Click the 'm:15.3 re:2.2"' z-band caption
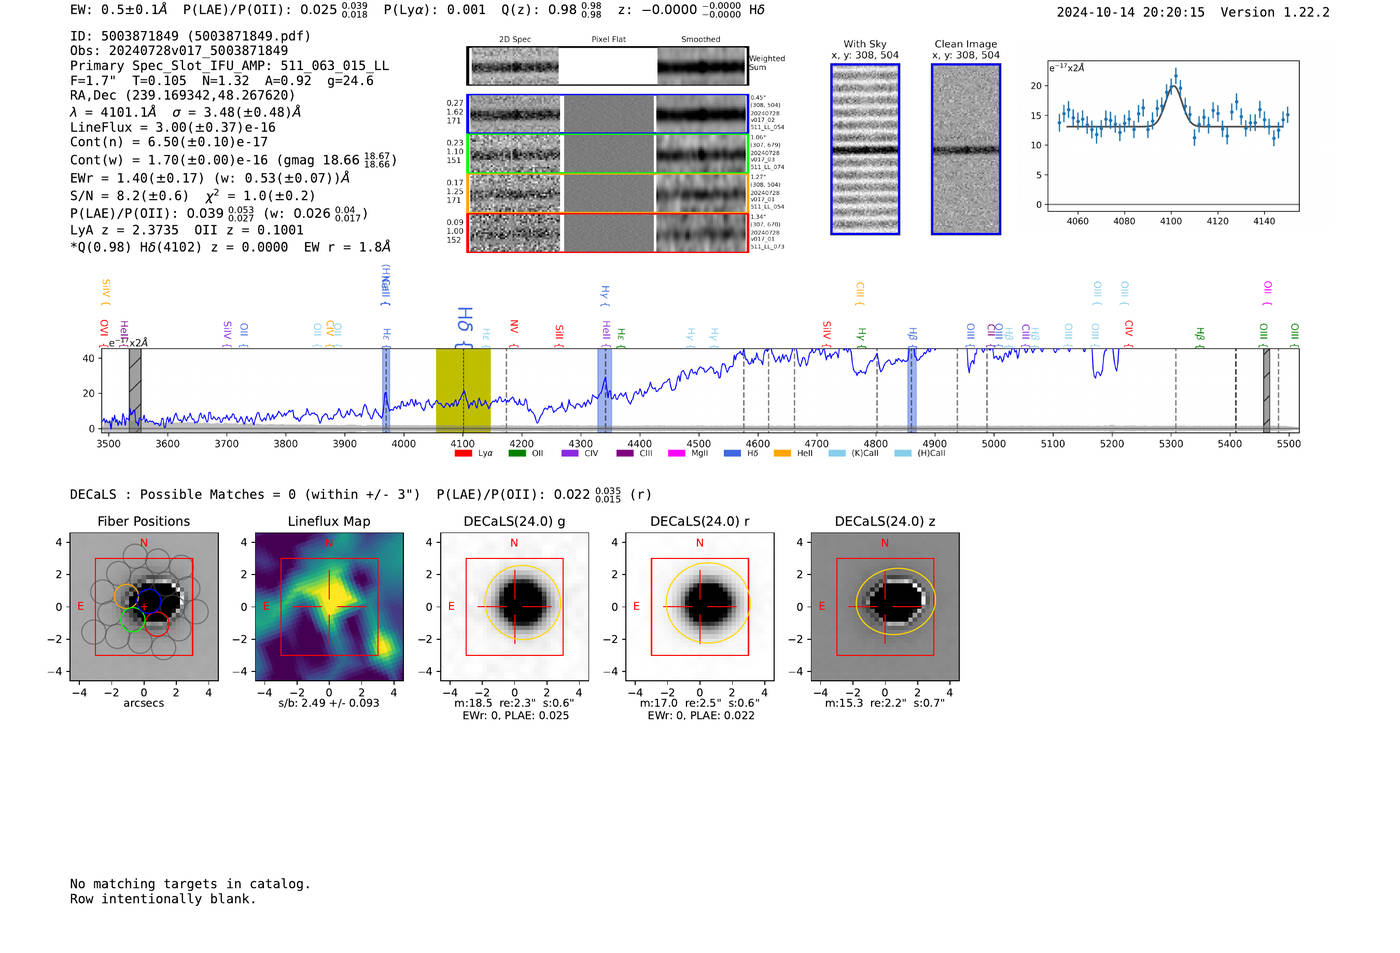The width and height of the screenshot is (1400, 953). [x=885, y=703]
